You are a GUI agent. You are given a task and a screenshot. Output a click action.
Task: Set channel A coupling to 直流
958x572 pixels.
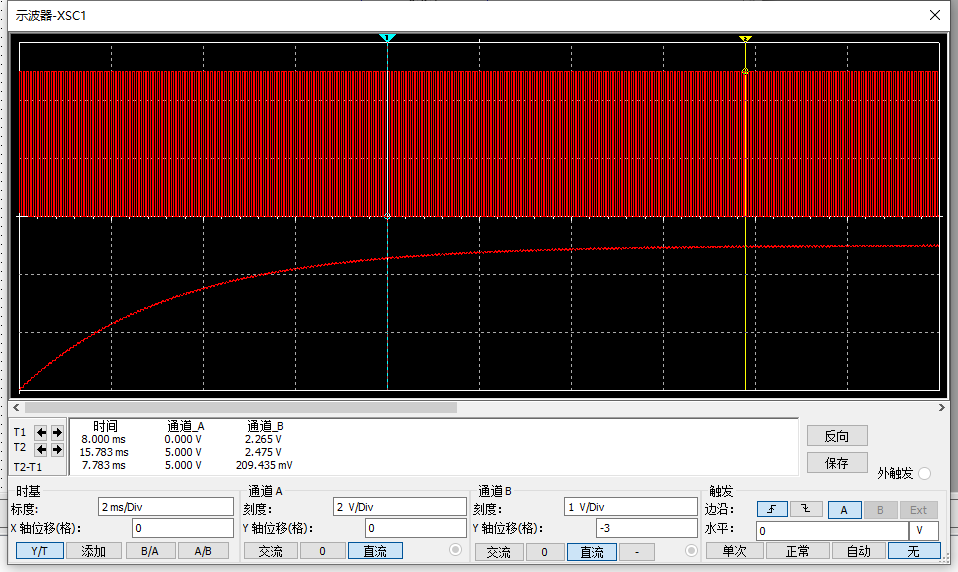[375, 551]
